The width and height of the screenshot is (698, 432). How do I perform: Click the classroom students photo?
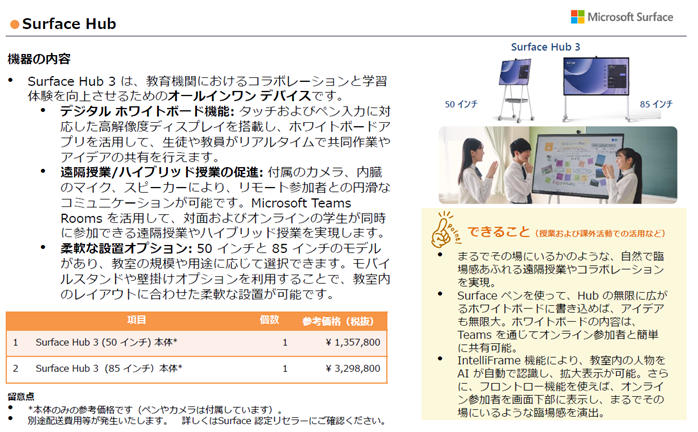point(558,165)
